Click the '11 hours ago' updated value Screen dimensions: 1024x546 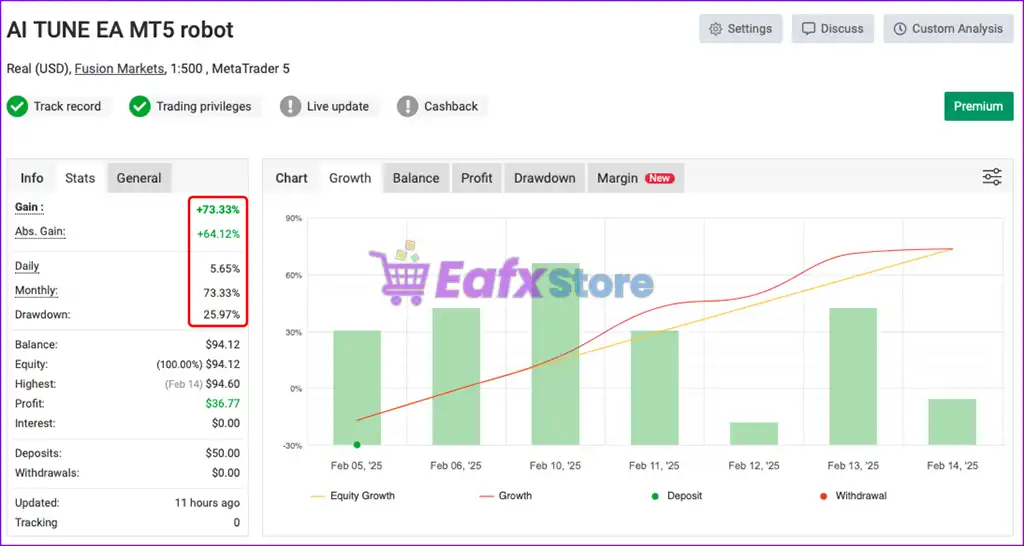click(207, 503)
